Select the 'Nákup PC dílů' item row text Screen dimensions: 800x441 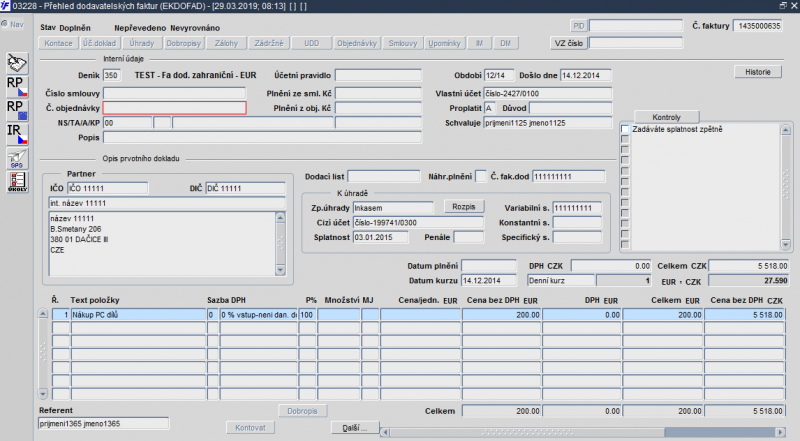click(x=95, y=315)
